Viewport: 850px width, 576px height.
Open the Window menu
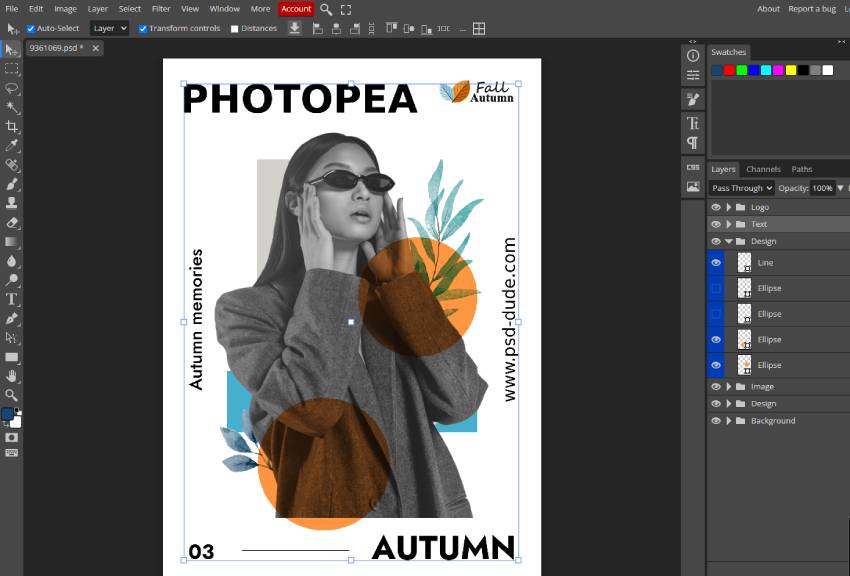click(x=224, y=9)
